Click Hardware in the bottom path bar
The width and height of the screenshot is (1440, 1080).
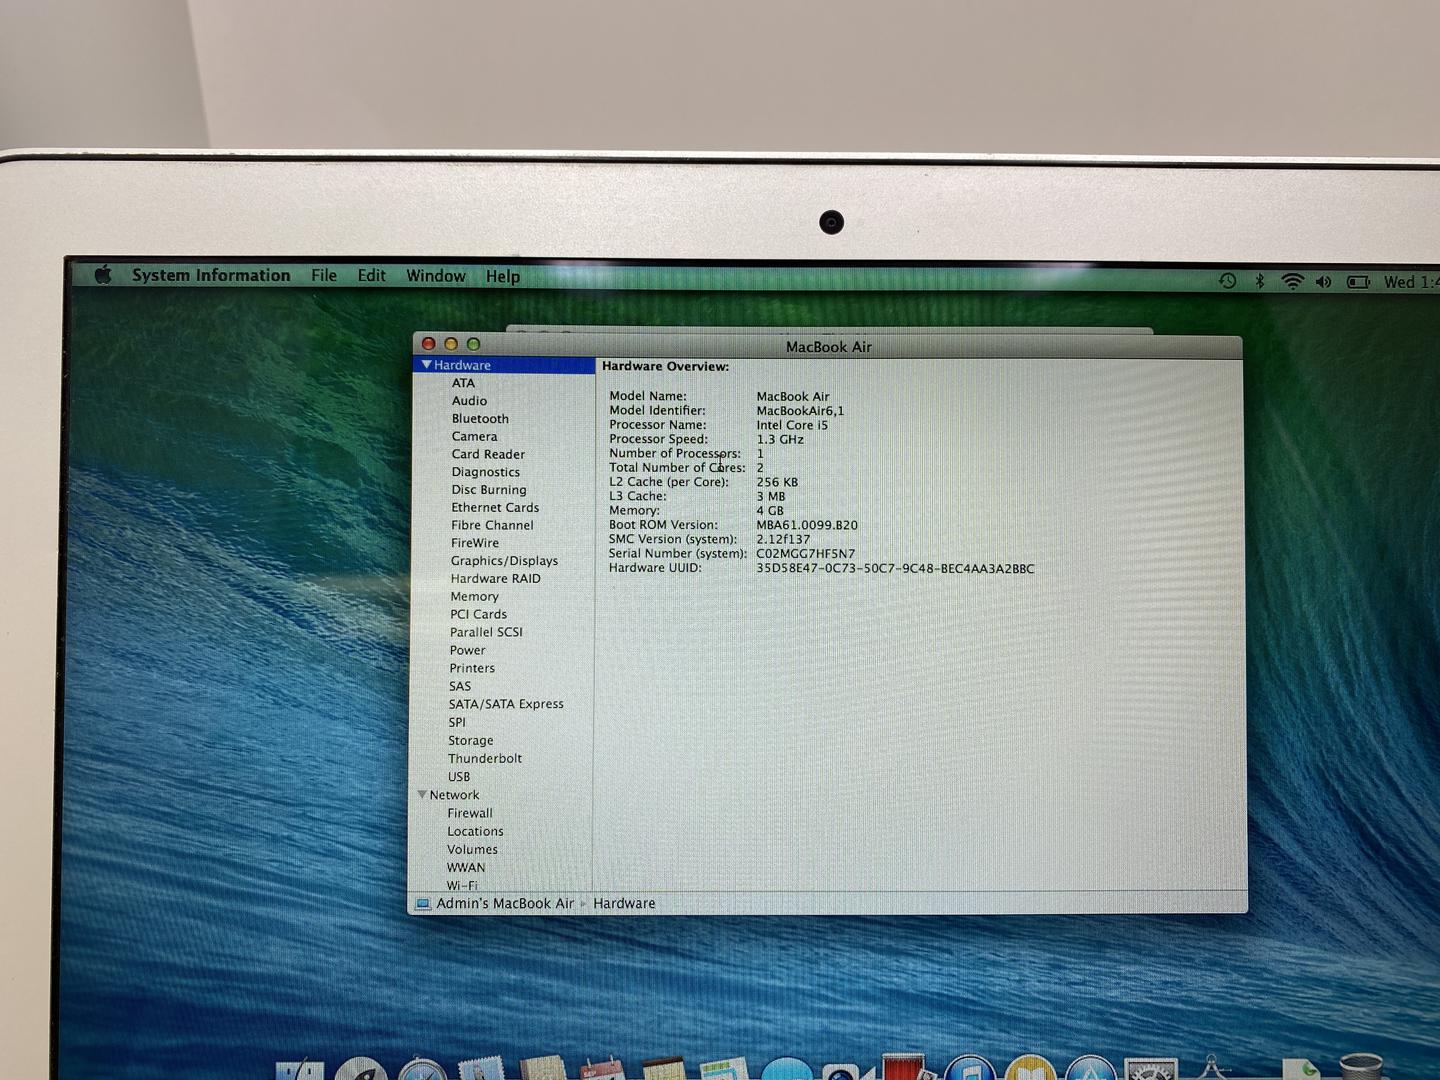624,904
